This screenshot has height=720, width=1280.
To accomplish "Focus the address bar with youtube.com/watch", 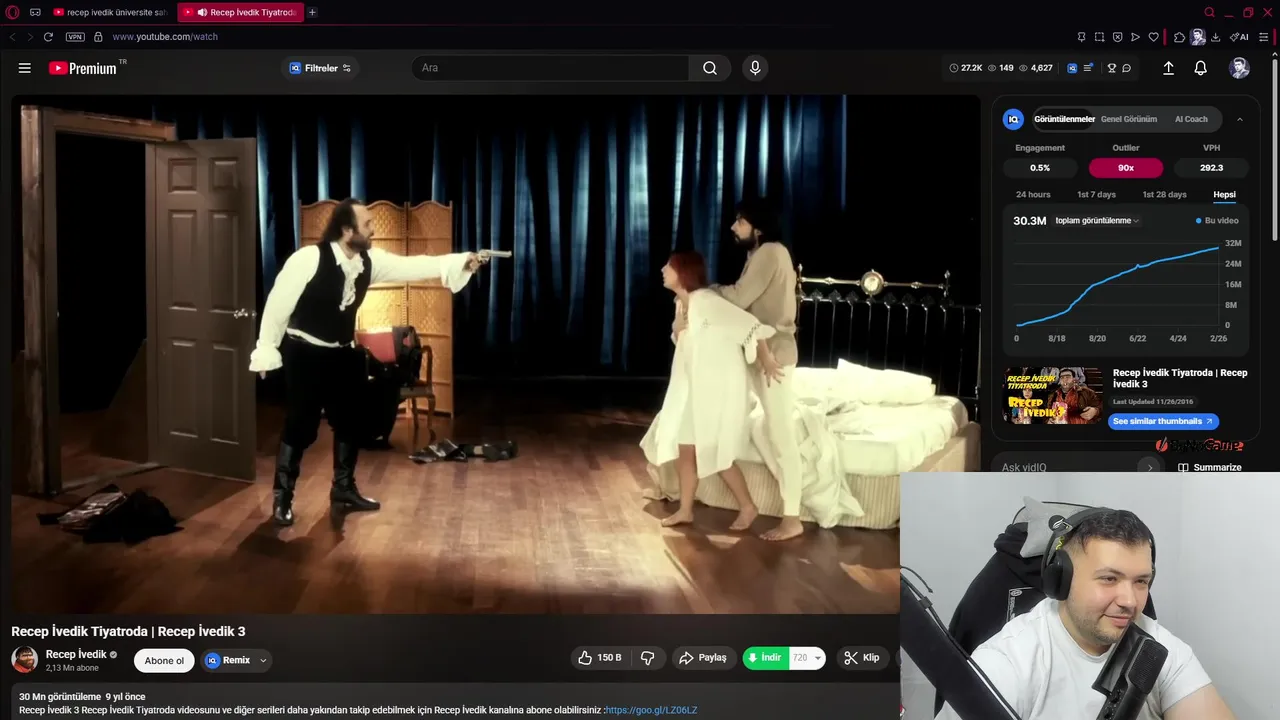I will tap(164, 37).
